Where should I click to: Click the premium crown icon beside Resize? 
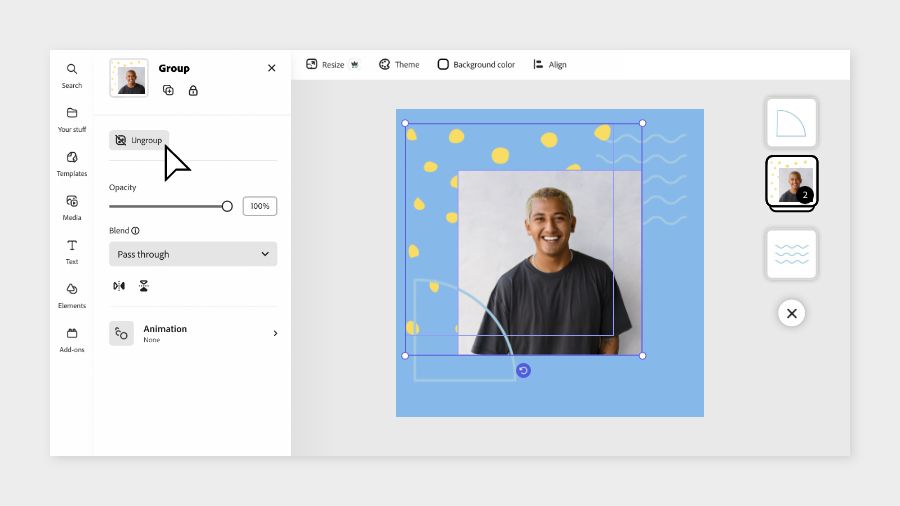(355, 64)
